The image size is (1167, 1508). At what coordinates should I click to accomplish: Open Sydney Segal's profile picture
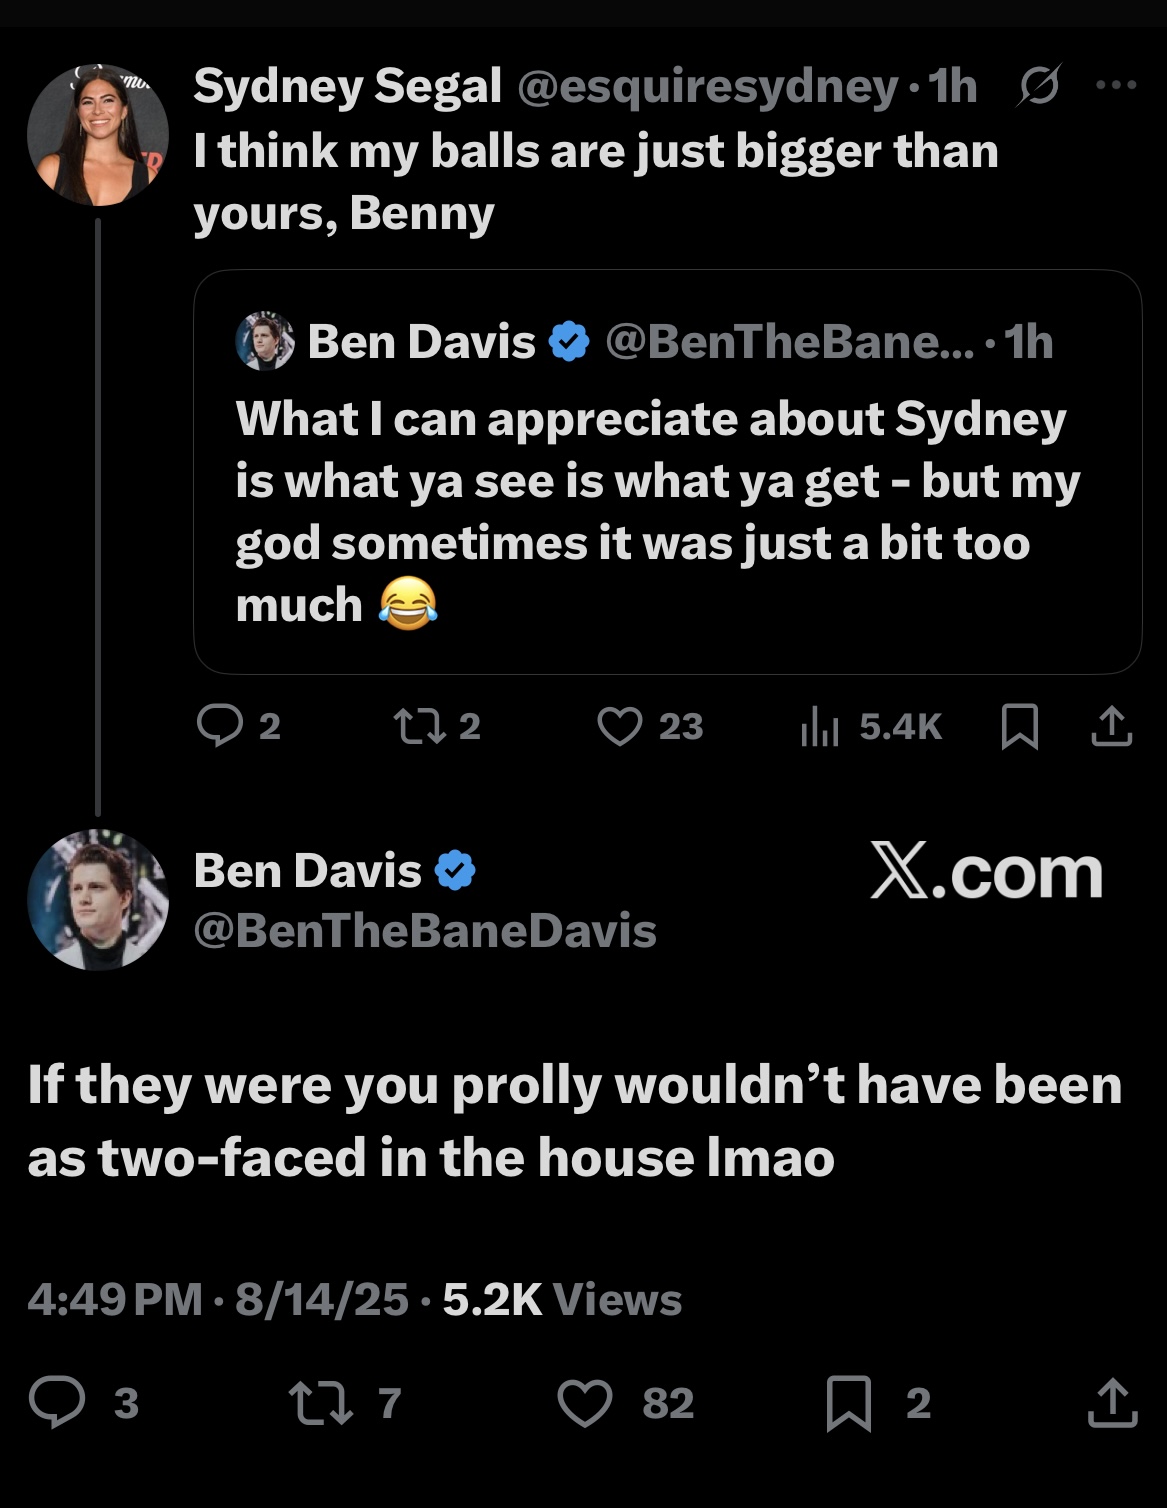(98, 135)
